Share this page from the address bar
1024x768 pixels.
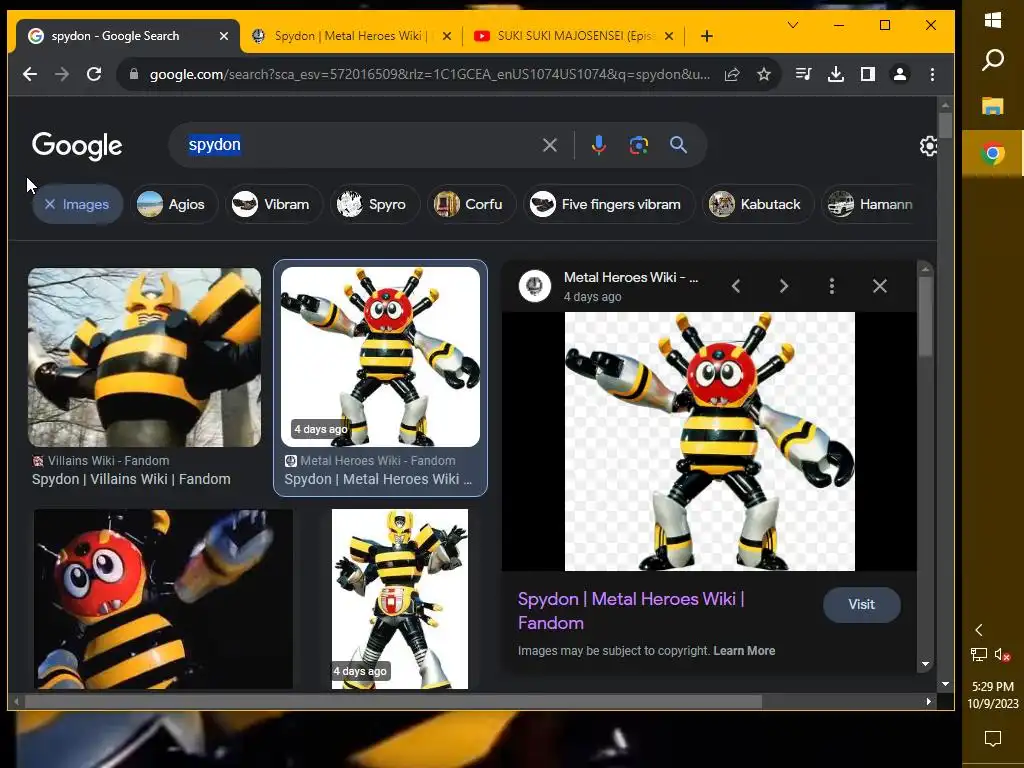coord(732,74)
